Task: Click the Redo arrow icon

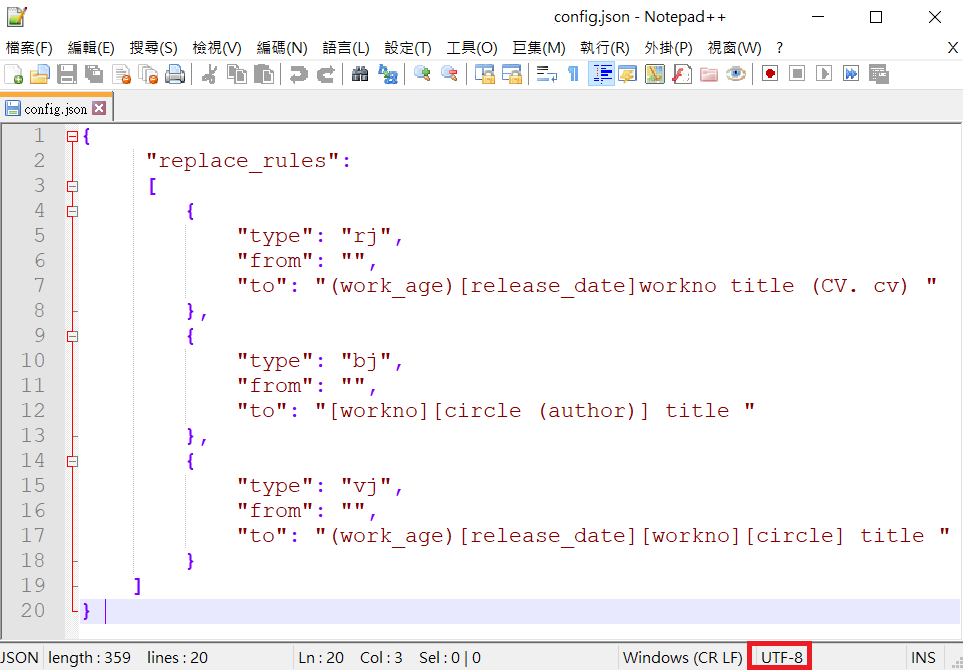Action: tap(325, 73)
